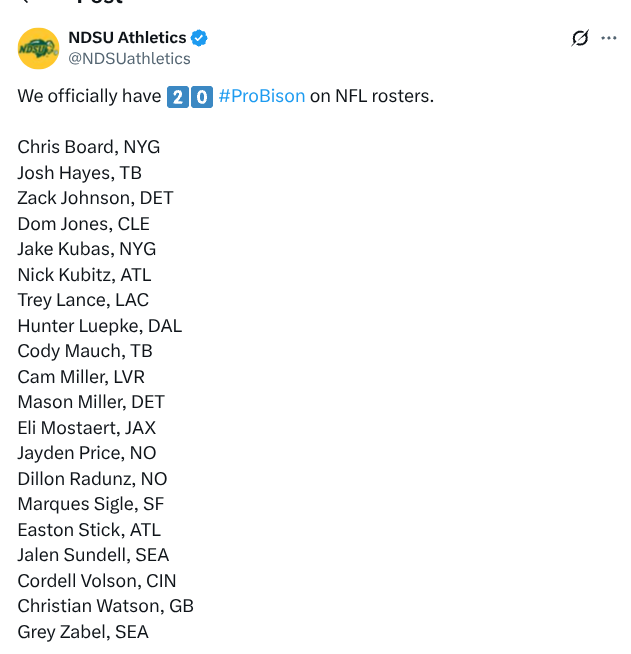
Task: Click the Chris Board, NYG line
Action: [88, 147]
